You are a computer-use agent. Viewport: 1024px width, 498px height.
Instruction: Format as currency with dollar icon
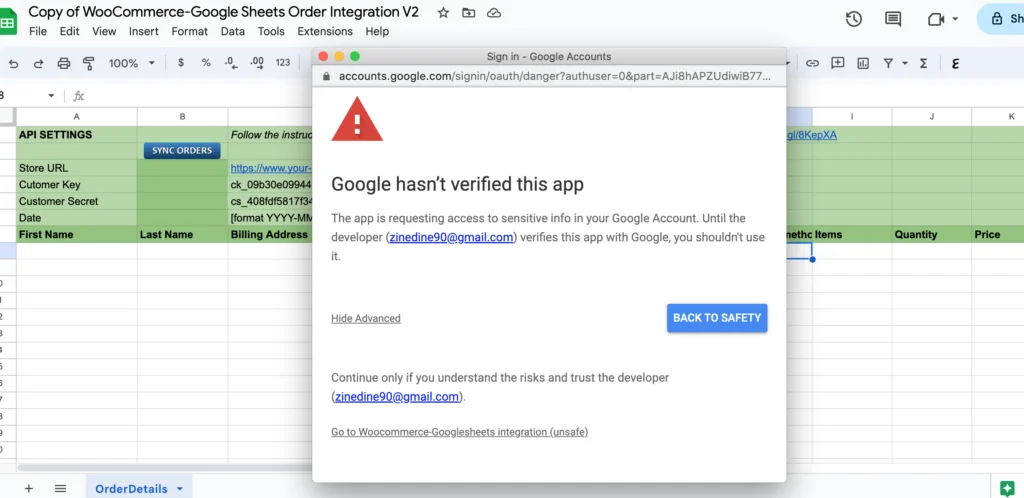click(181, 63)
